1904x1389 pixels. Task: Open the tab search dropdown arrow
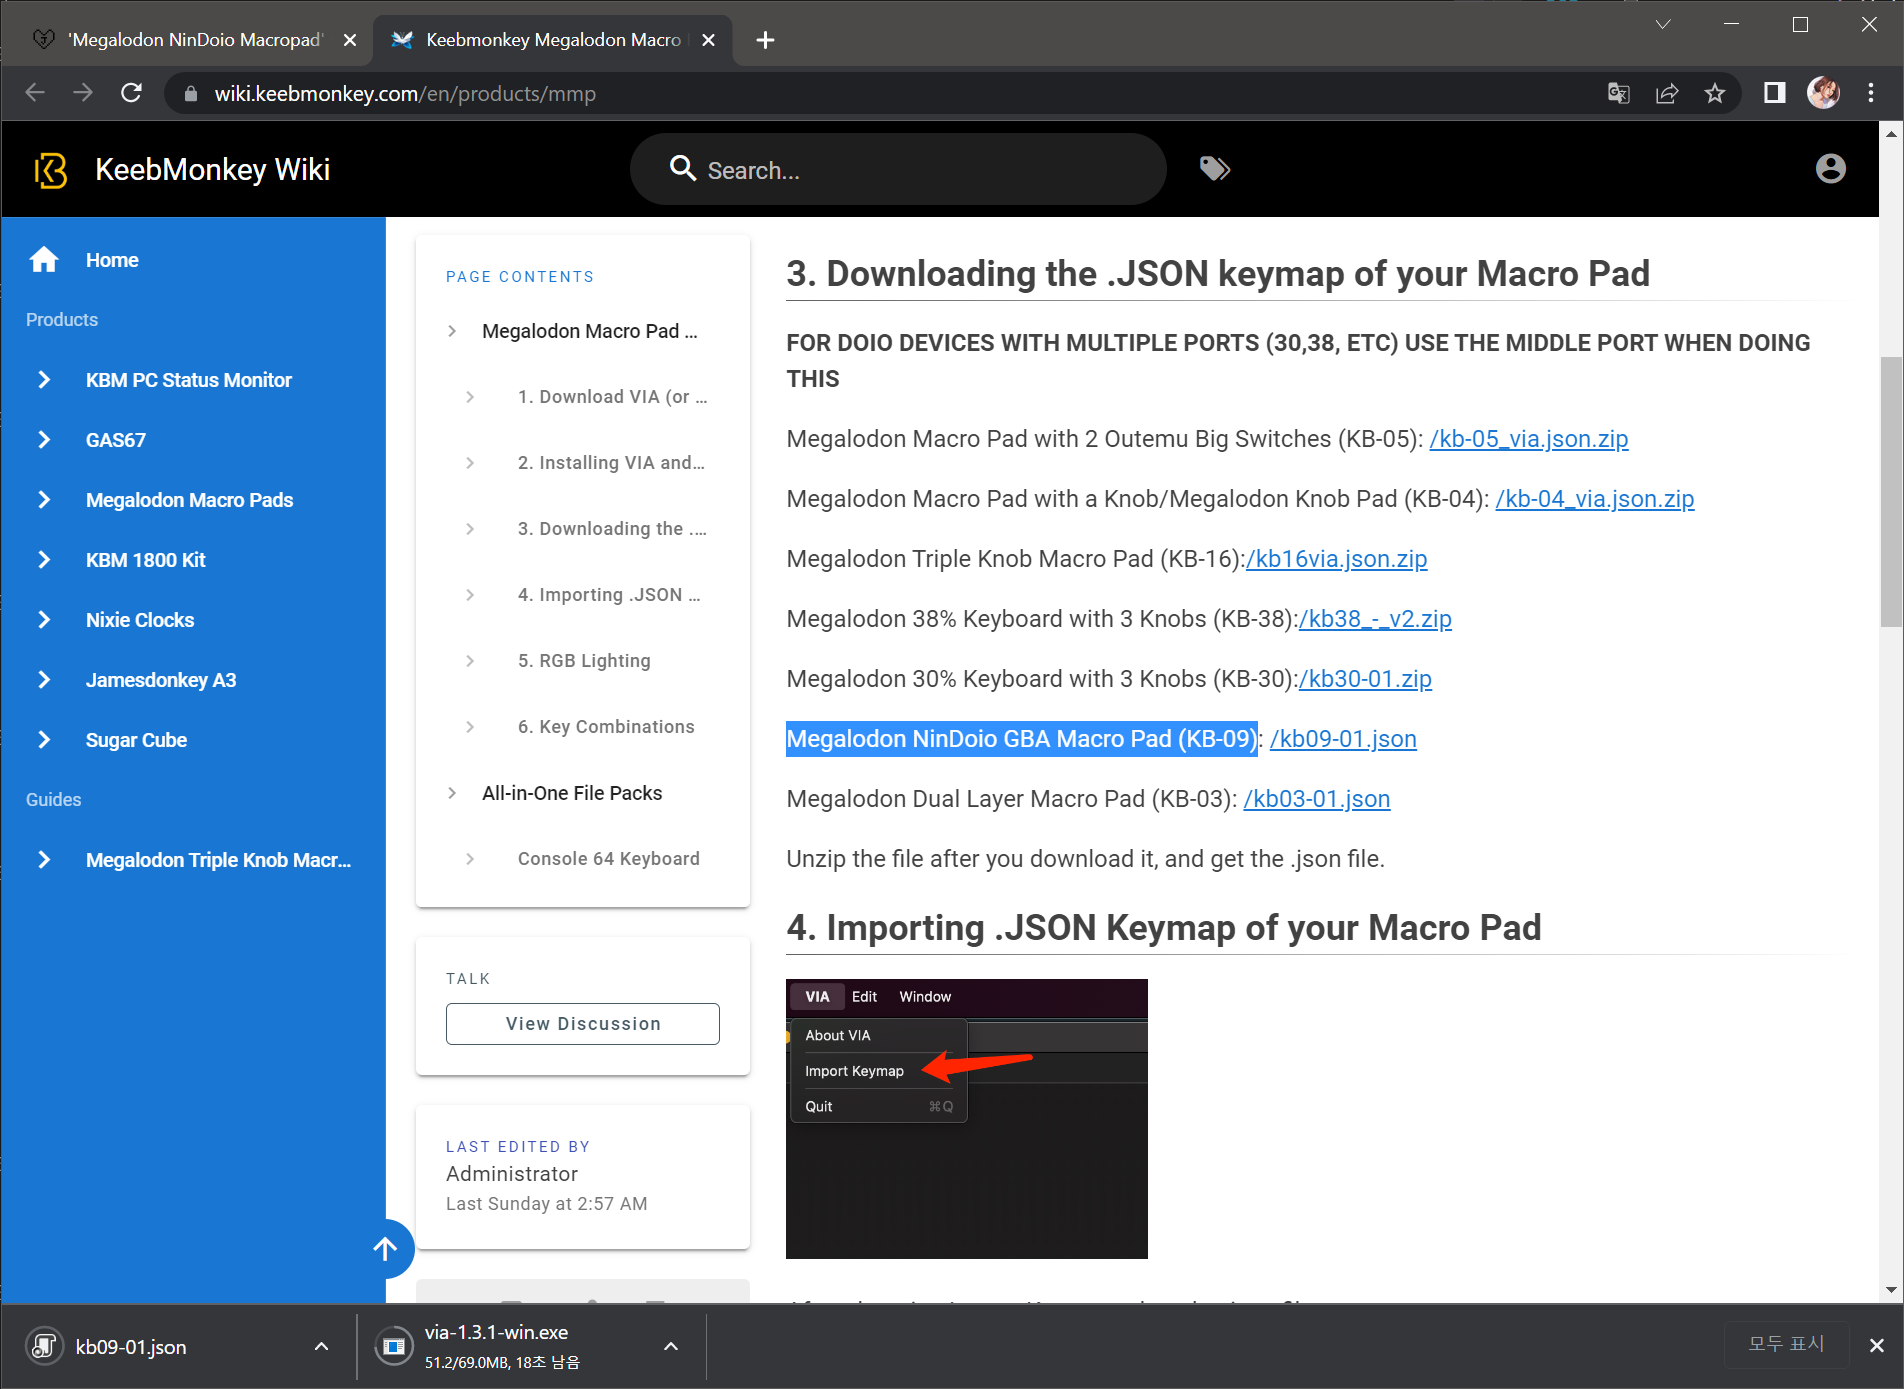pyautogui.click(x=1663, y=24)
